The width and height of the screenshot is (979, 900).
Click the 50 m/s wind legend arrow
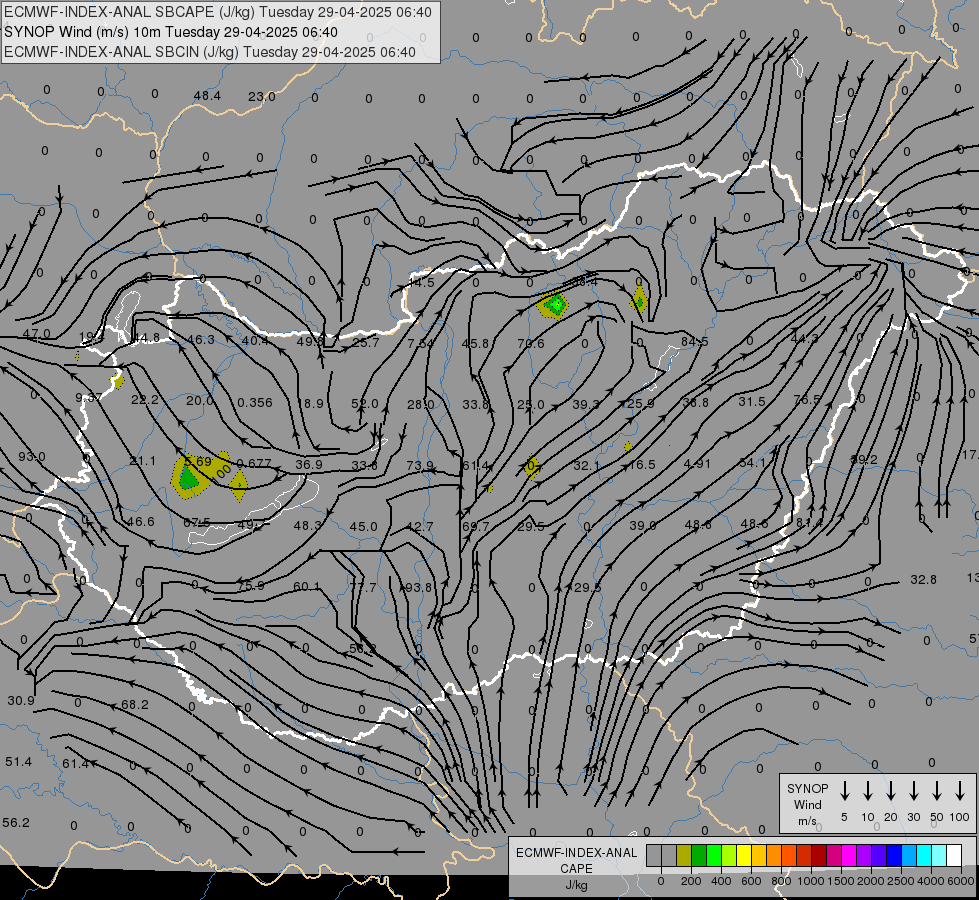point(937,791)
